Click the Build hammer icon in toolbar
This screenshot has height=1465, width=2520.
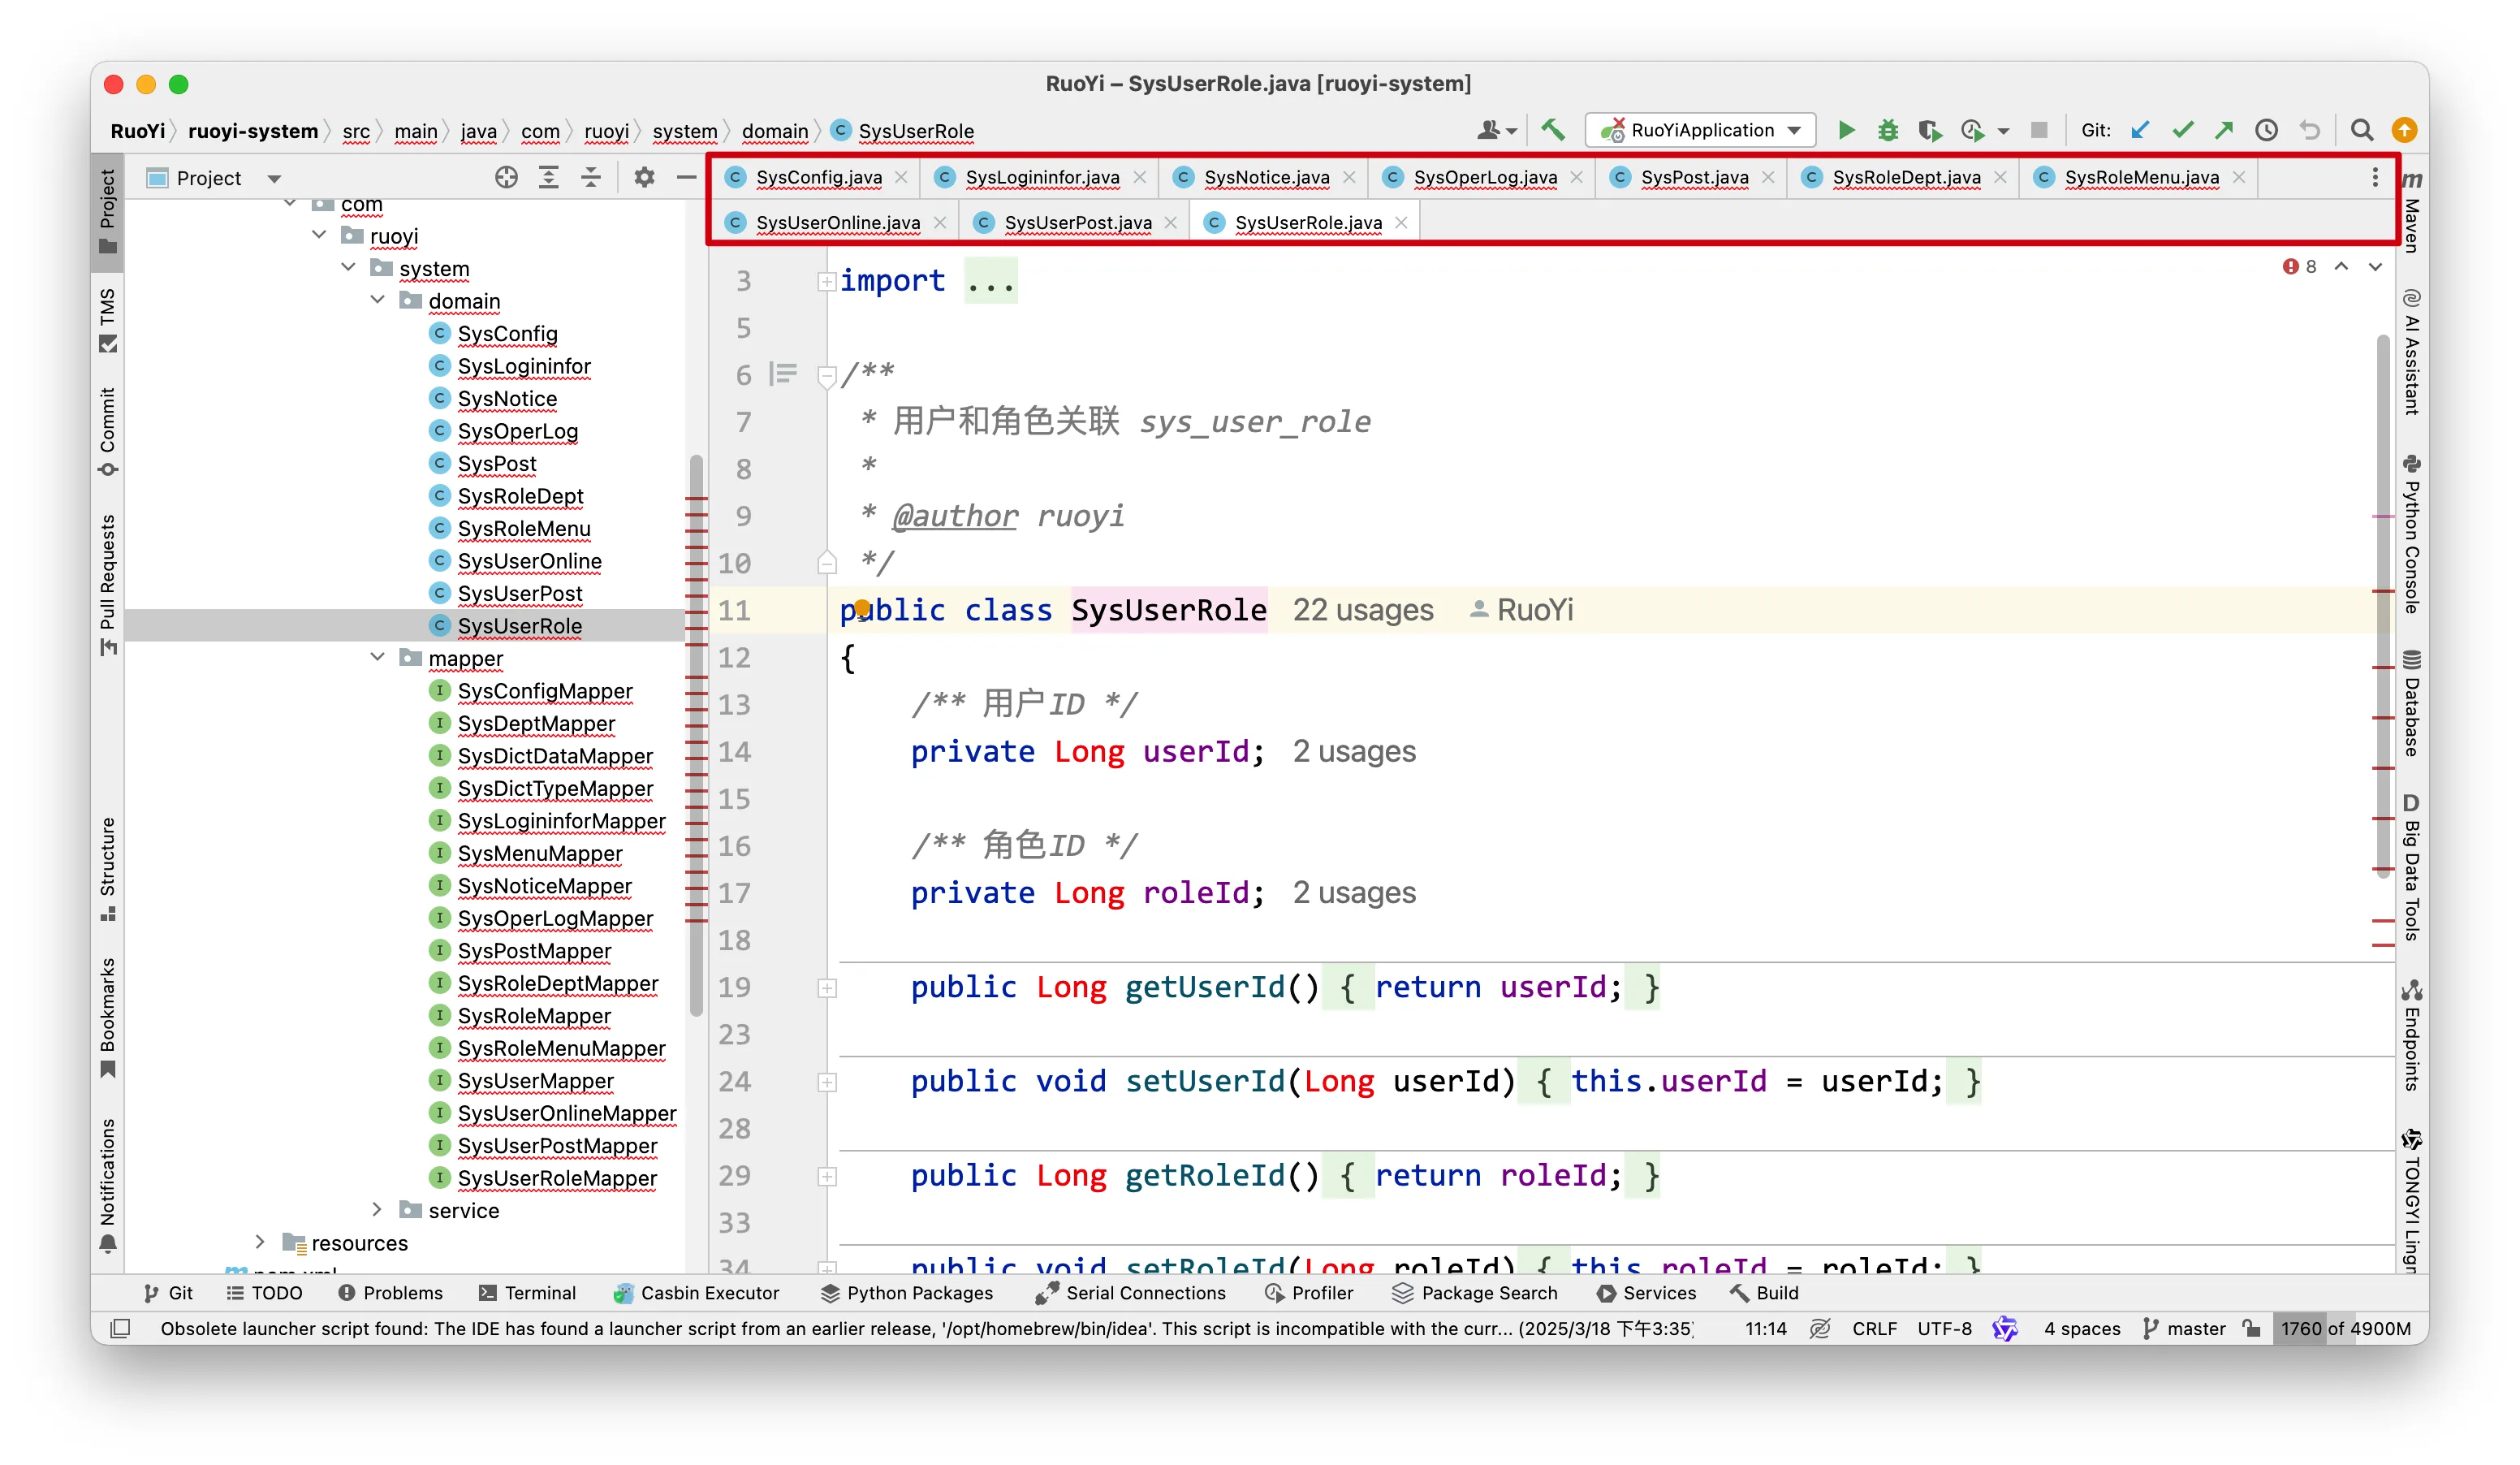point(1552,130)
